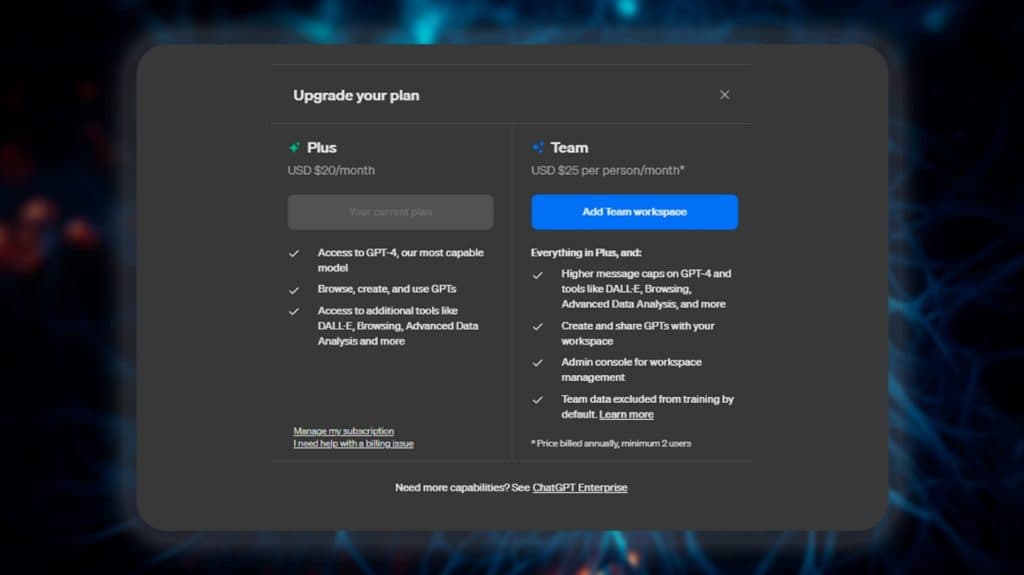Click checkmark beside Create and share GPTs
Image resolution: width=1024 pixels, height=575 pixels.
(x=537, y=327)
